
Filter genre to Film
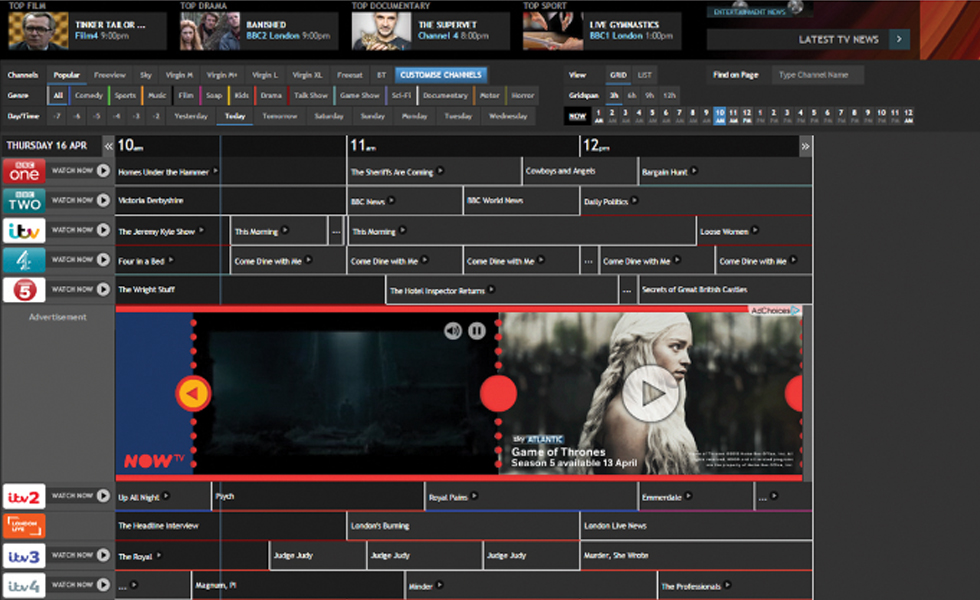pyautogui.click(x=186, y=96)
